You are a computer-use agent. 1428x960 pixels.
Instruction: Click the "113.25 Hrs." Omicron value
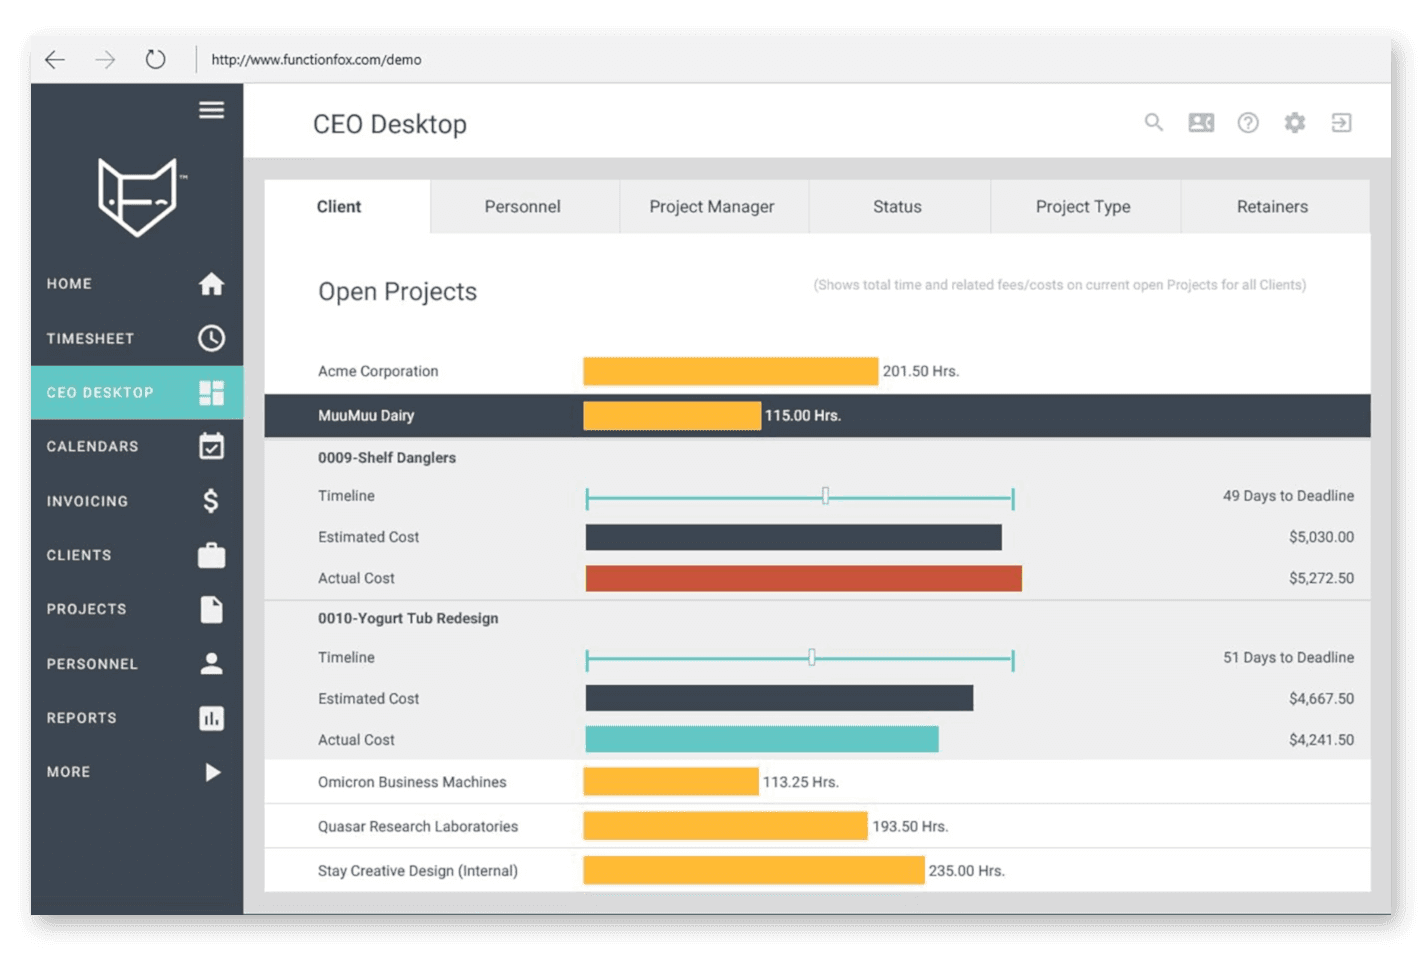coord(801,782)
